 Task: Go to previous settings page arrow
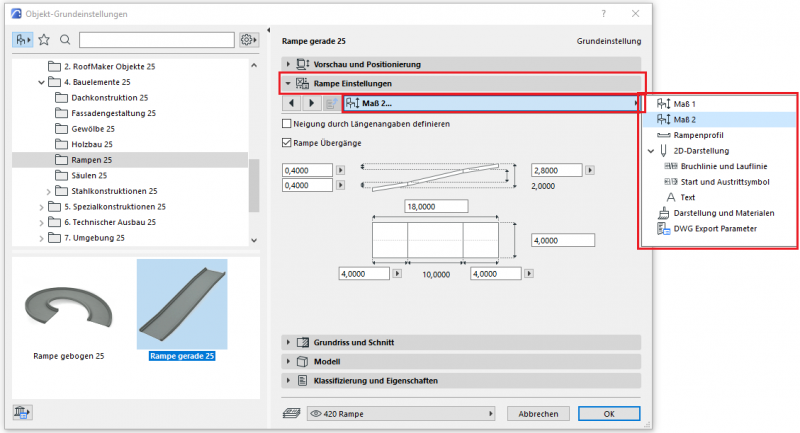[x=291, y=103]
